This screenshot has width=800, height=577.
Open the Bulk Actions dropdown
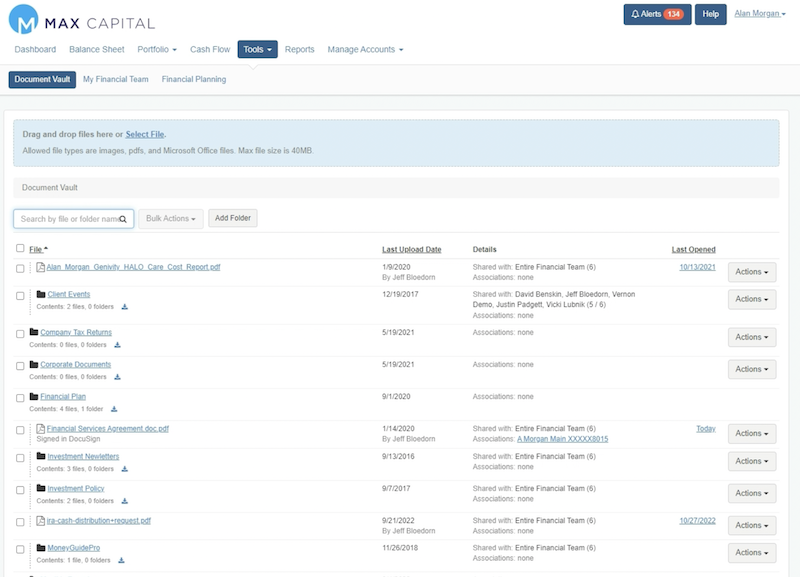171,218
